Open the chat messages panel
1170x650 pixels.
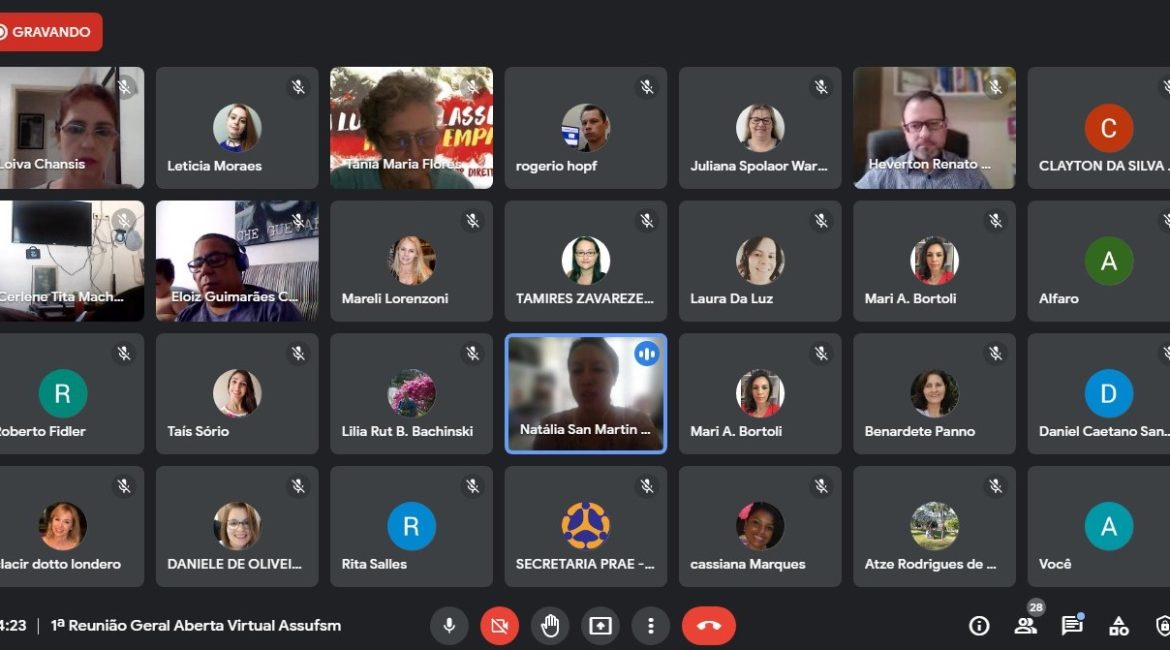(1072, 626)
